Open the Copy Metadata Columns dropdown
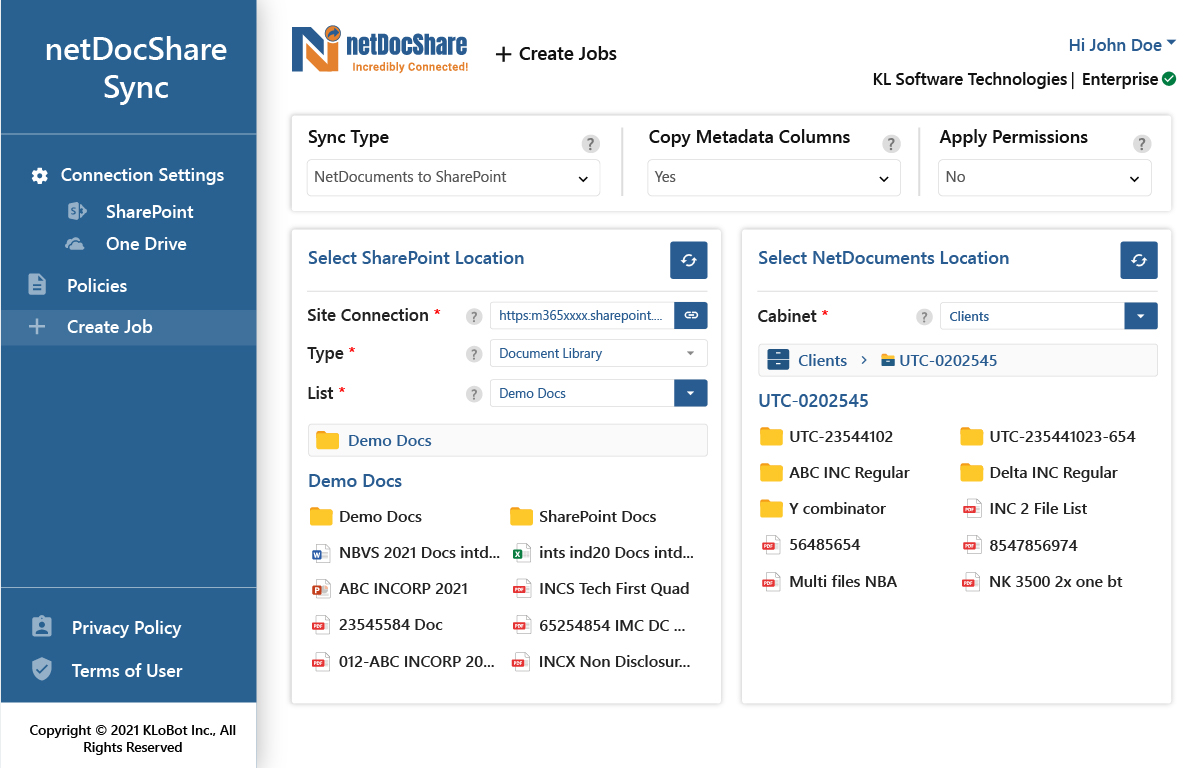Image resolution: width=1200 pixels, height=768 pixels. (774, 177)
